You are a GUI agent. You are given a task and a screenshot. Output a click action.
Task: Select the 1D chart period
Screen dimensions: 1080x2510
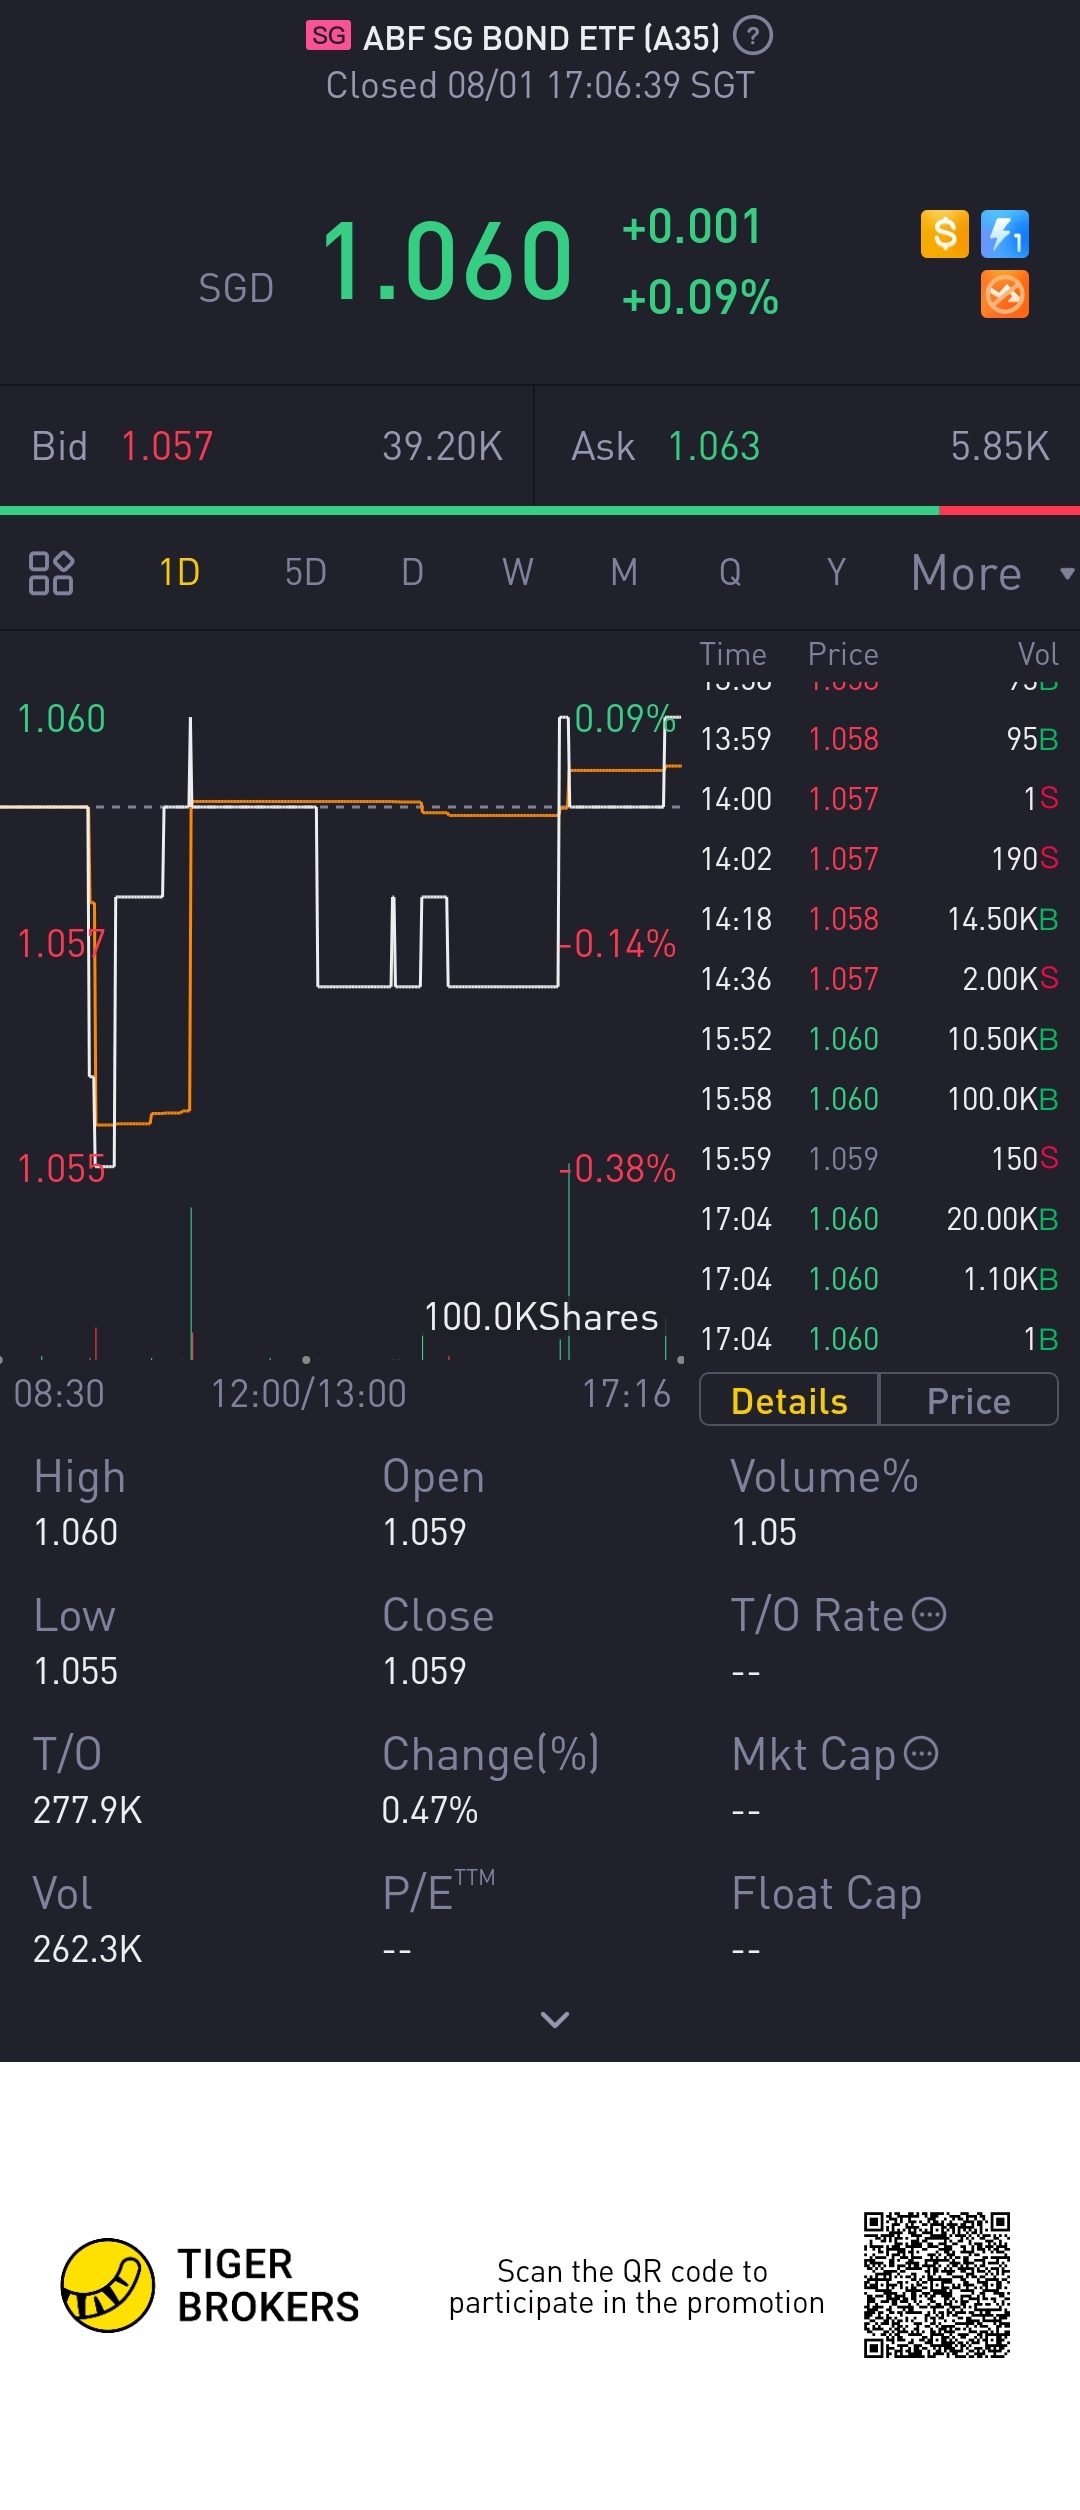pyautogui.click(x=180, y=573)
